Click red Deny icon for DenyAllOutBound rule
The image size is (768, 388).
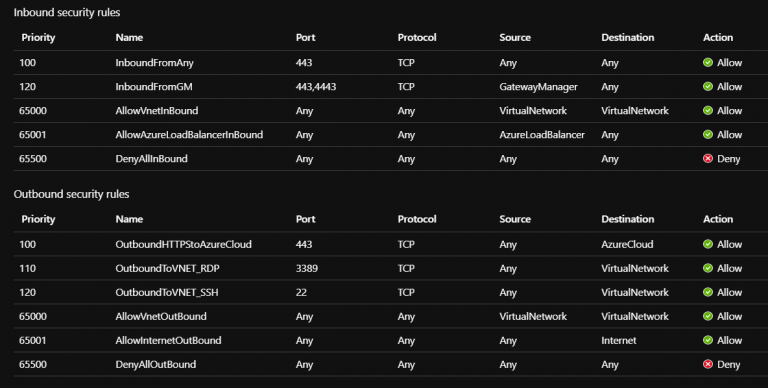(708, 364)
